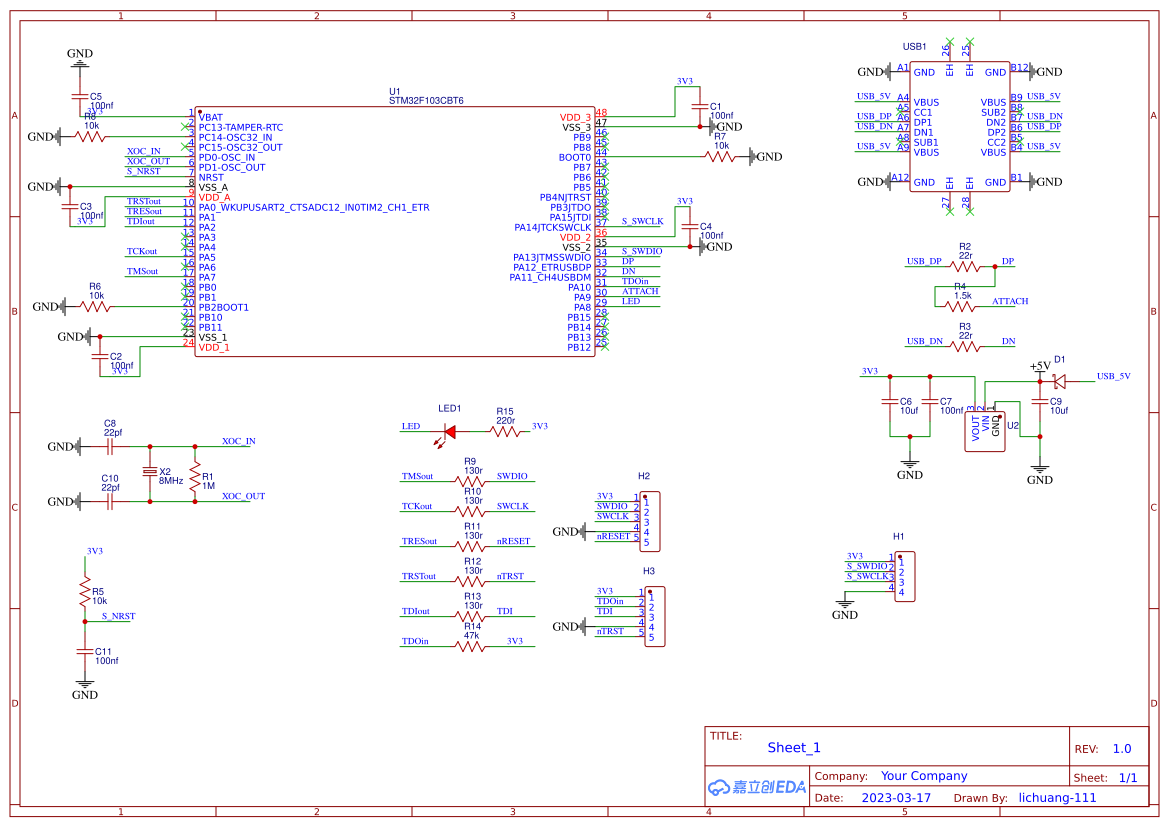Click the +5V power label
1169x827 pixels.
(1040, 366)
